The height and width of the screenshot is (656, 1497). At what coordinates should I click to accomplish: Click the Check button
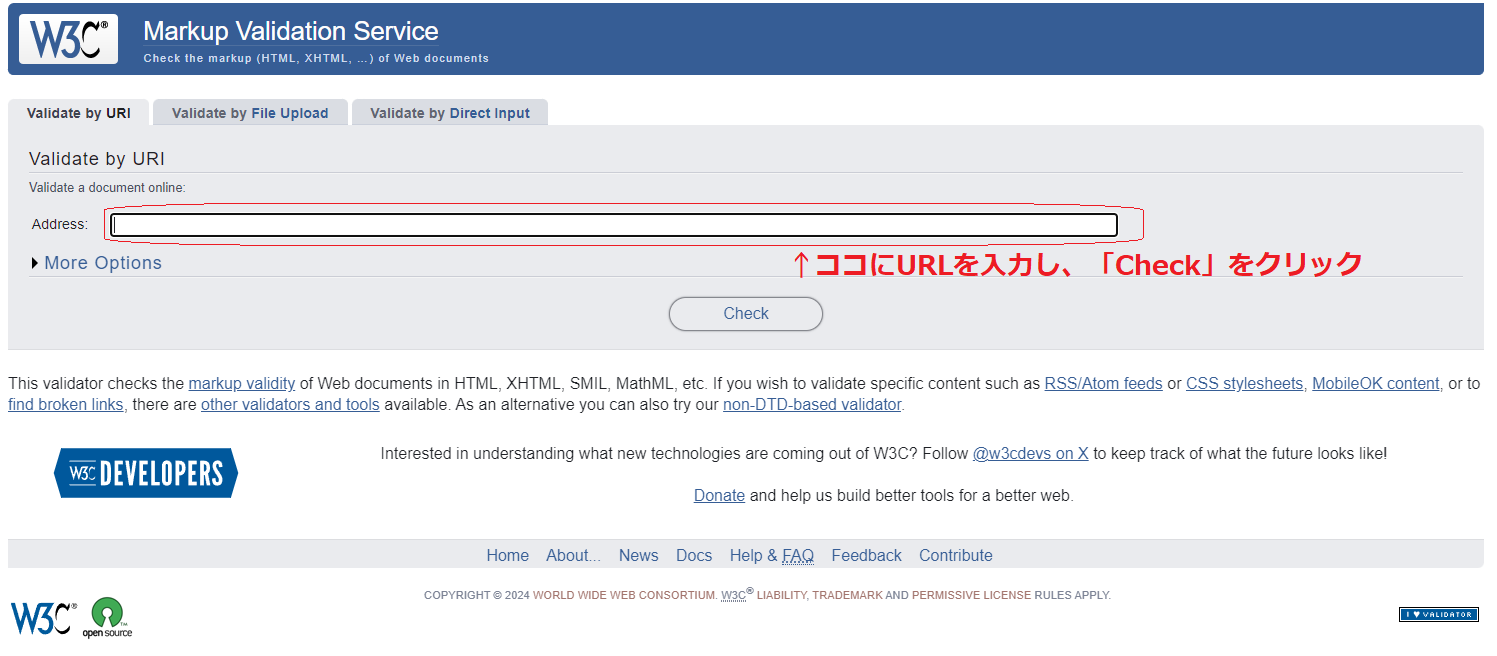tap(745, 313)
